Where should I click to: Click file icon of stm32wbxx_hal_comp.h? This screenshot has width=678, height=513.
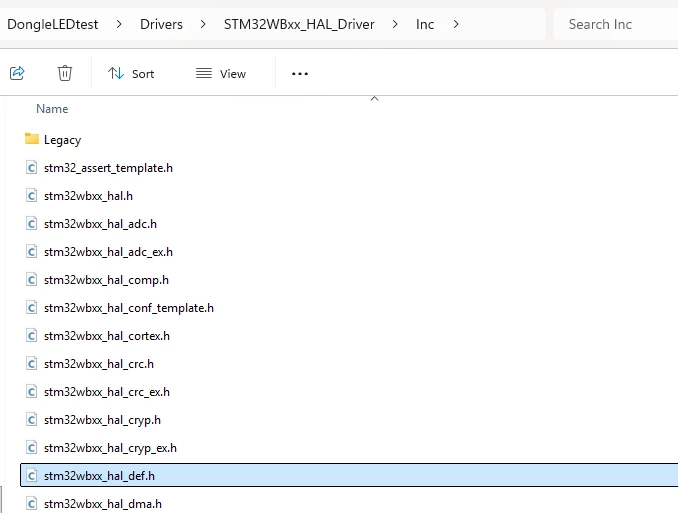32,280
